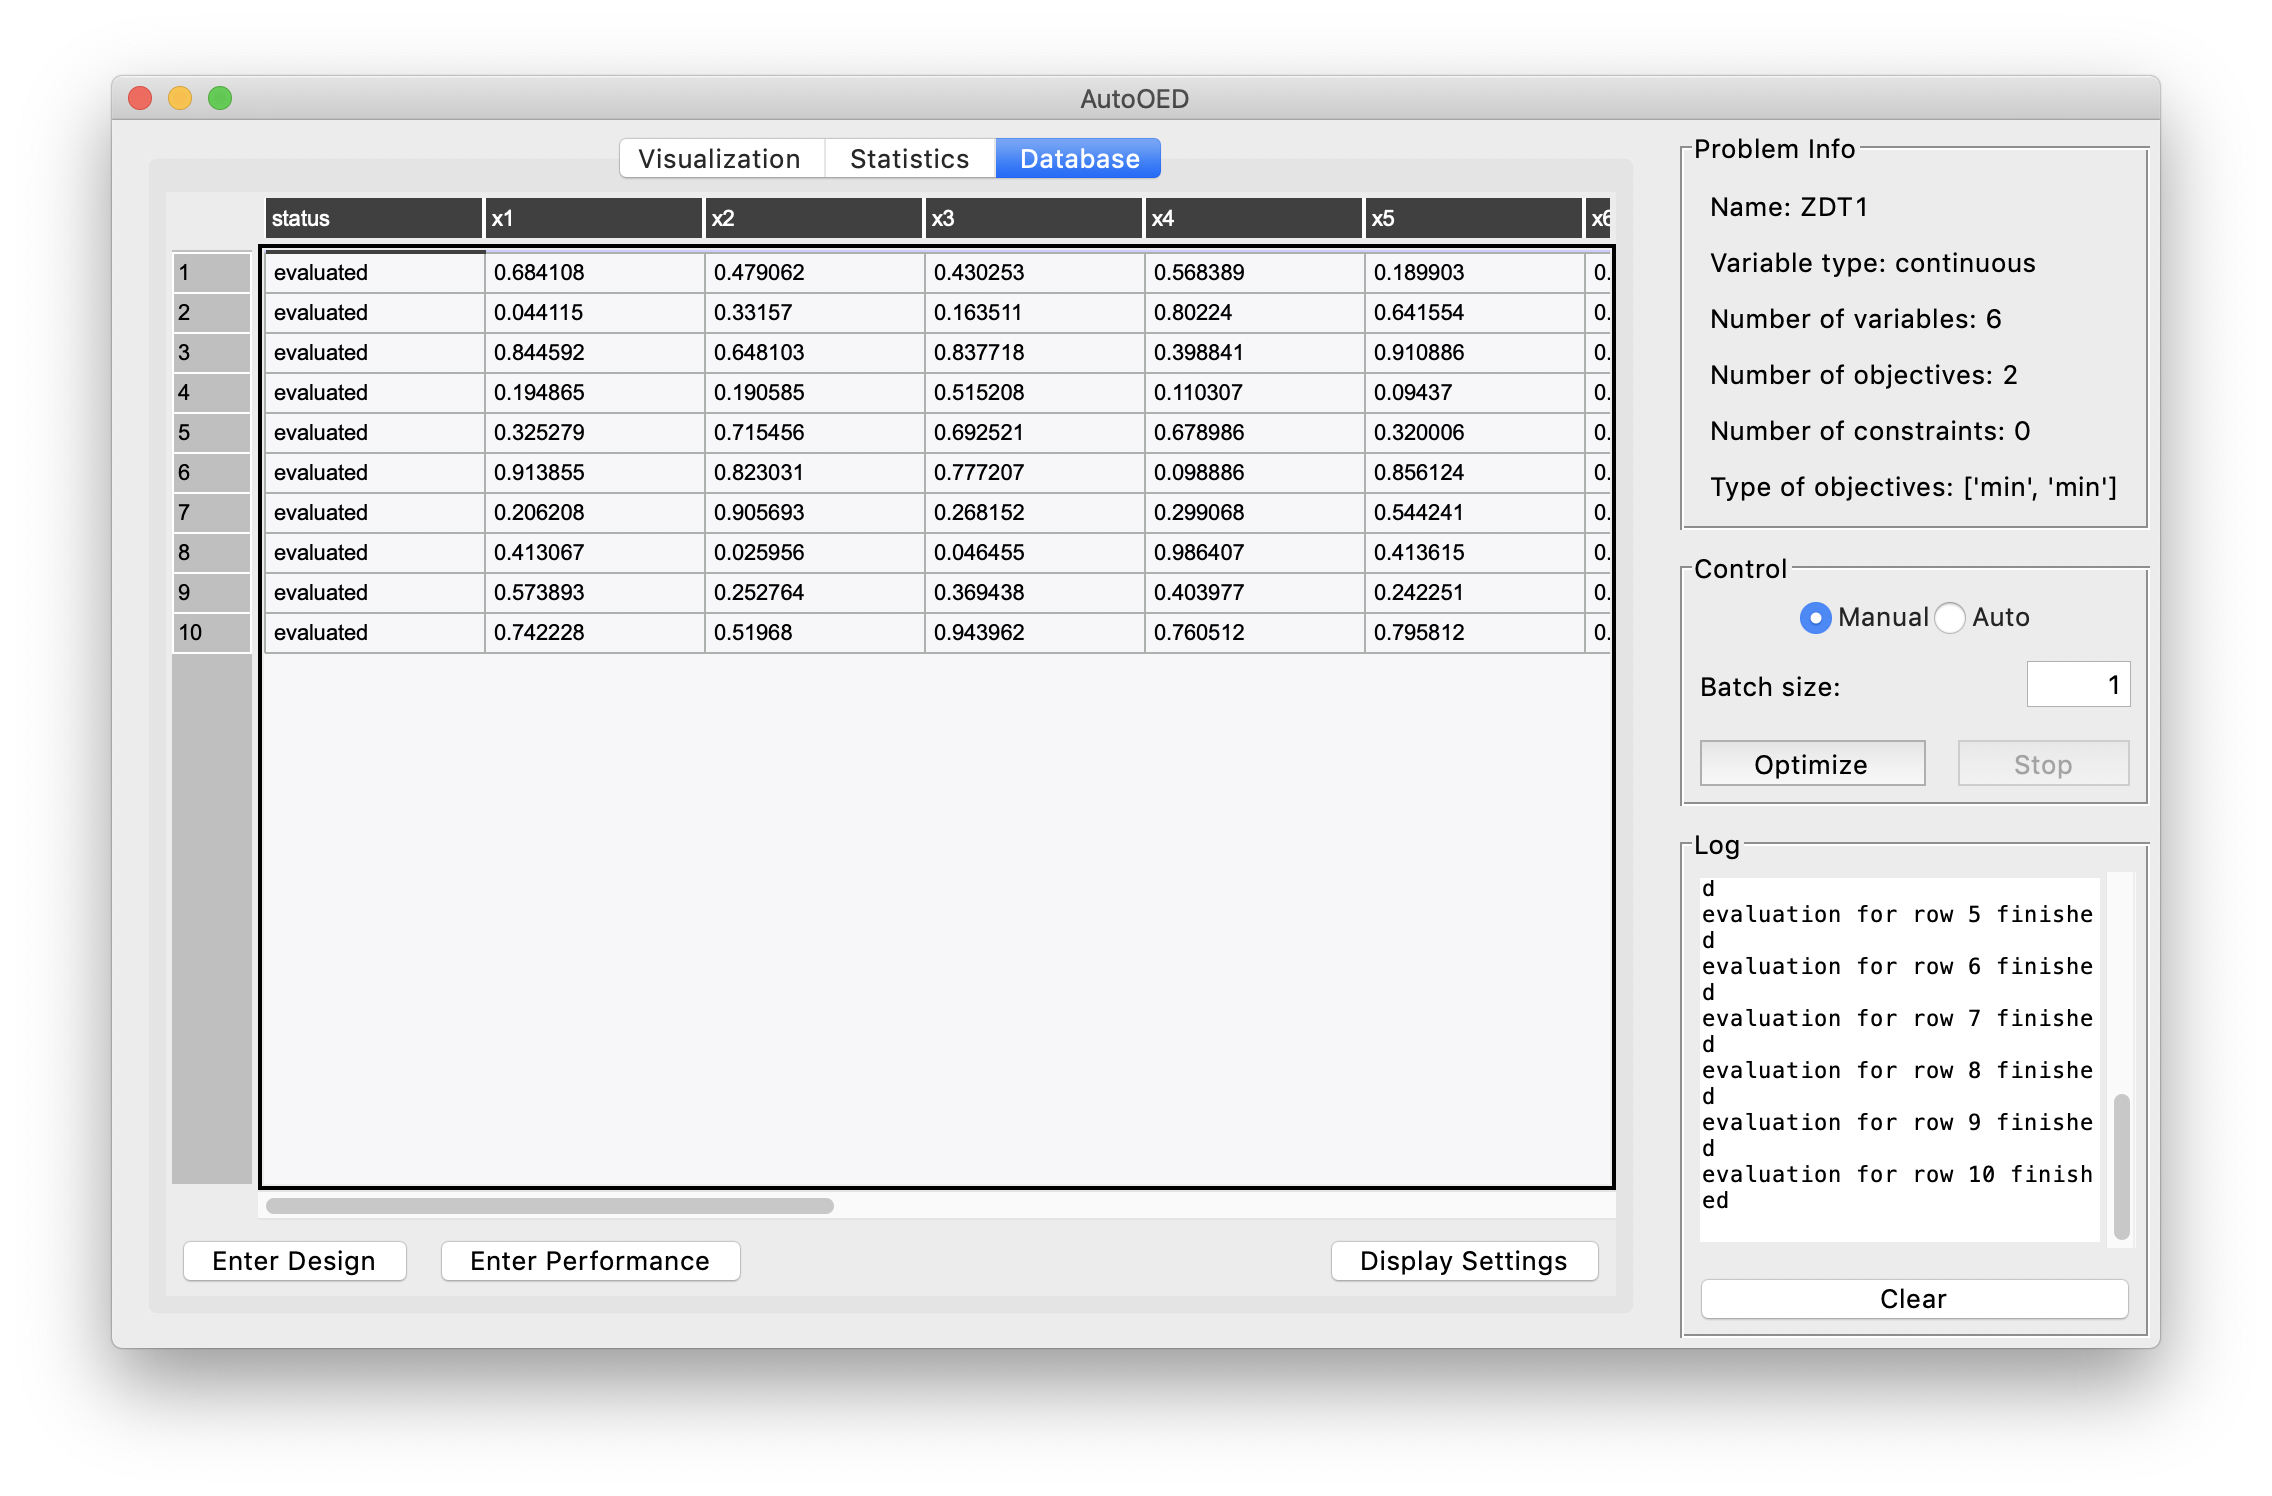The image size is (2272, 1496).
Task: Click the x1 cell containing 0.684108
Action: tap(593, 273)
